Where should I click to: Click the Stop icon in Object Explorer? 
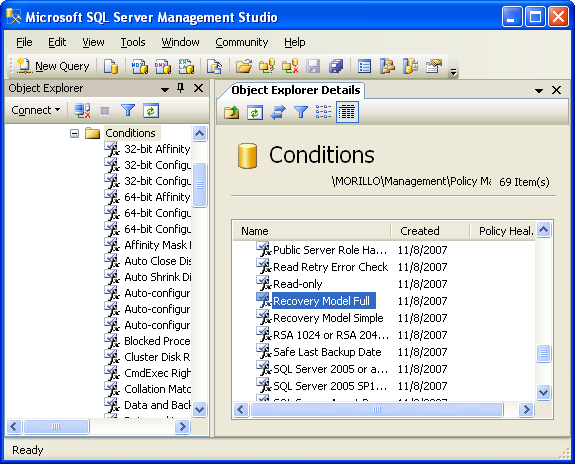(x=105, y=110)
